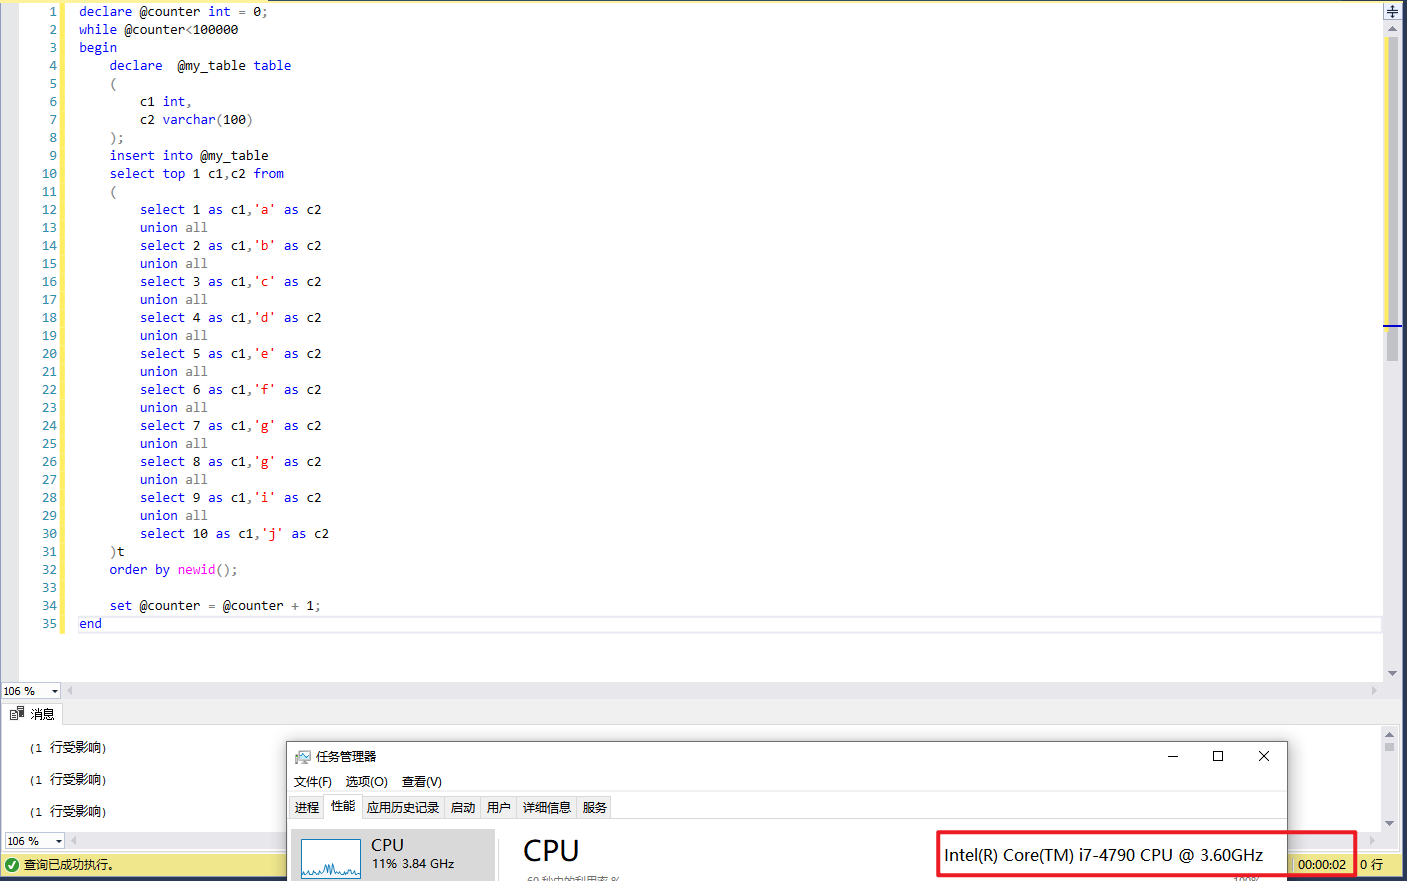Switch to the 服务 tab
Screen dimensions: 1407x881
pyautogui.click(x=595, y=808)
